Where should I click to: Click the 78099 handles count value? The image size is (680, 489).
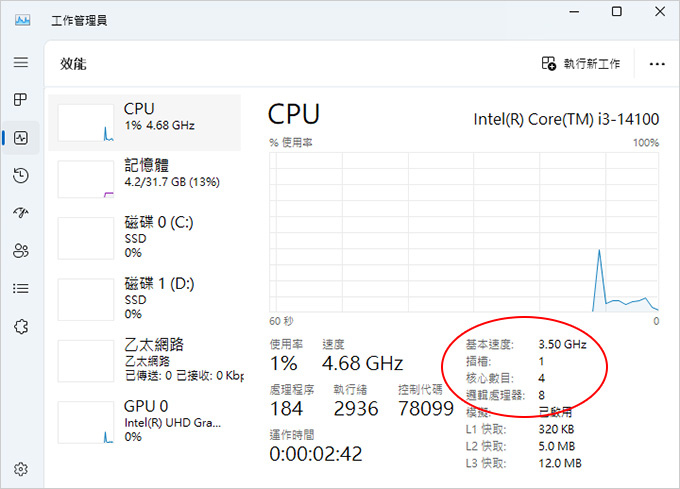point(426,409)
